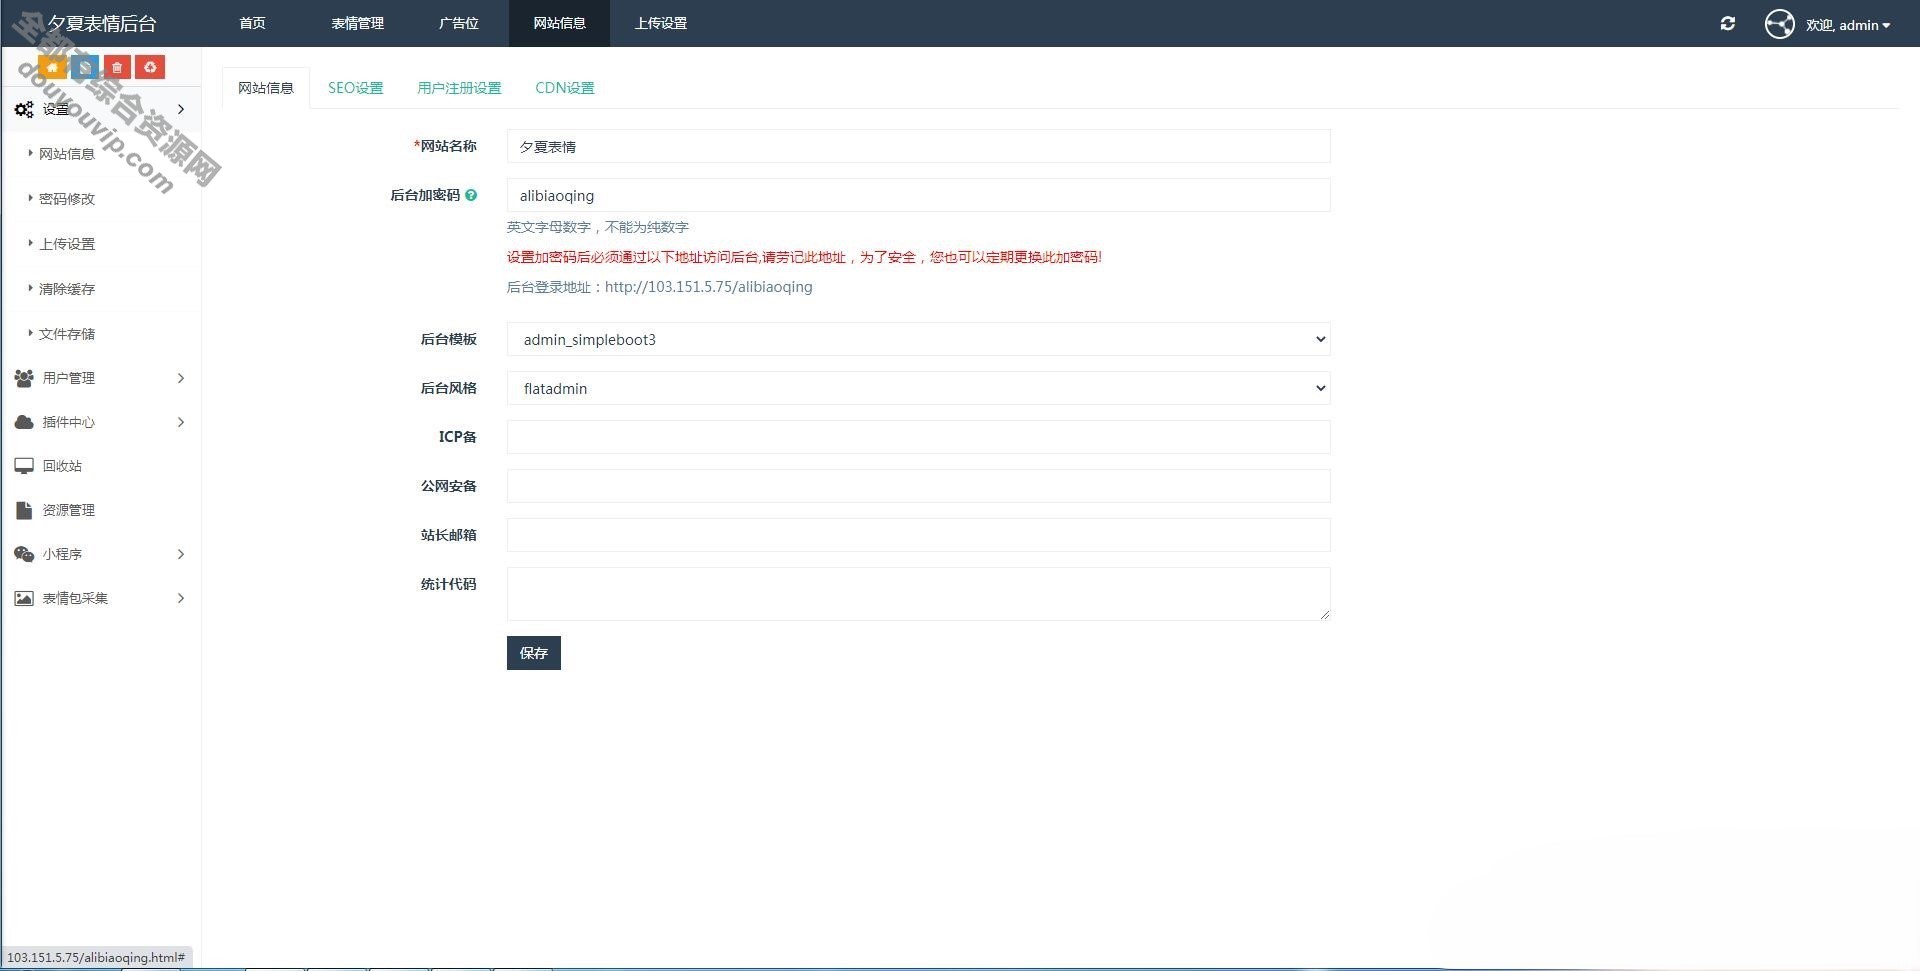Click the 后台加密码 input field
1920x971 pixels.
918,195
